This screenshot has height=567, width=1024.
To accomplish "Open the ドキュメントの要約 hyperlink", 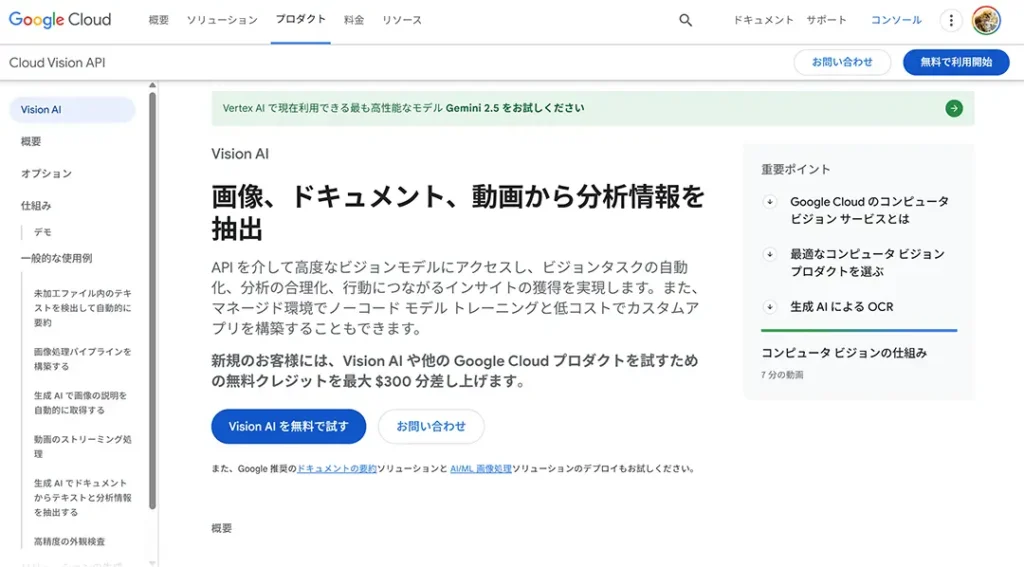I will tap(336, 468).
